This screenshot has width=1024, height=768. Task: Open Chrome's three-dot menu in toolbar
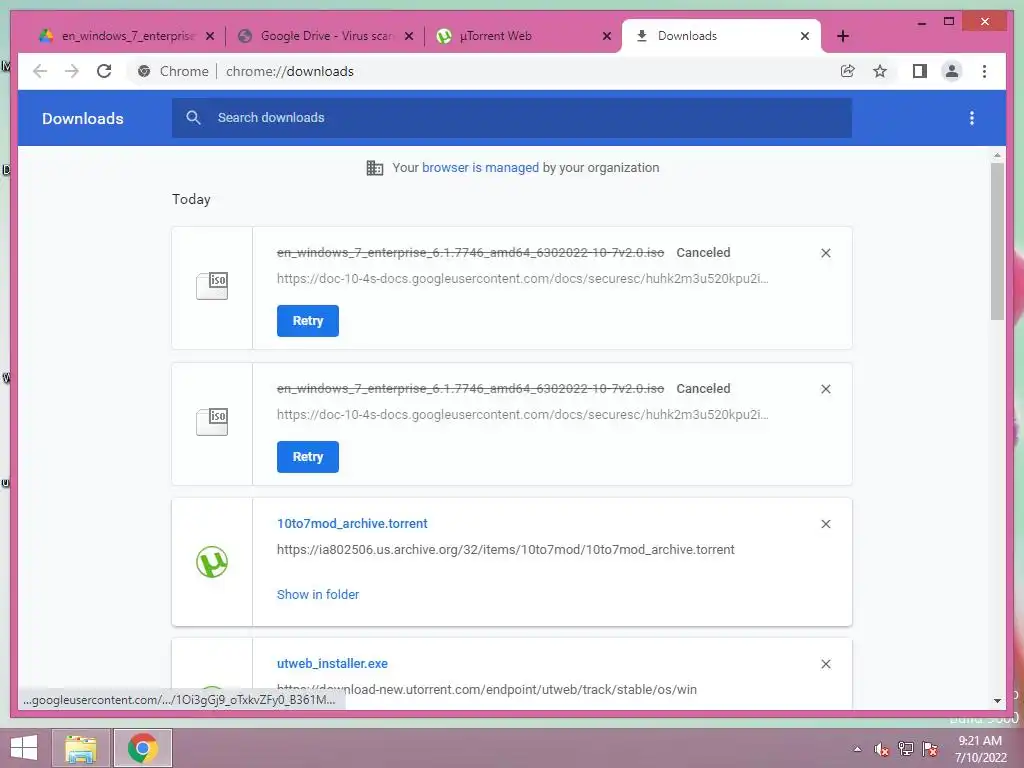click(984, 71)
